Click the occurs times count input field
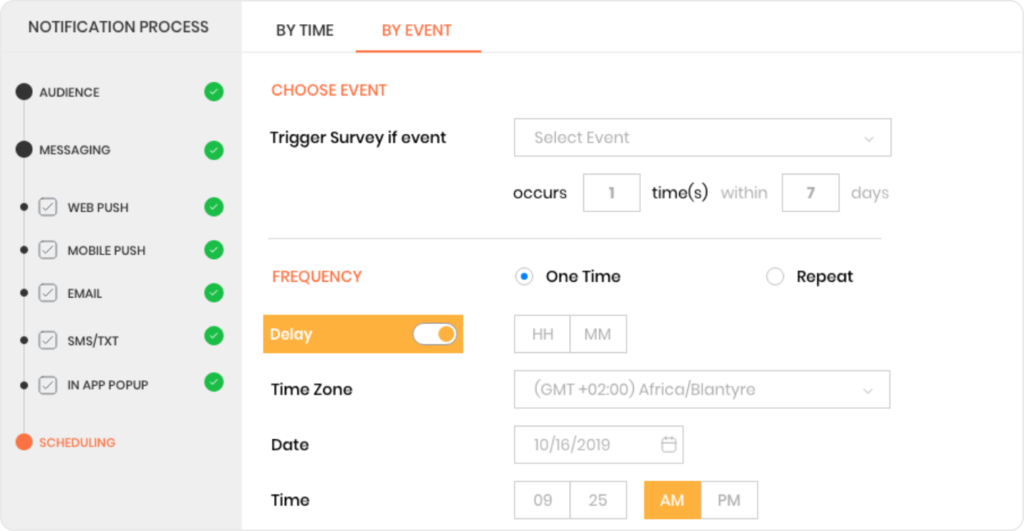 tap(611, 193)
